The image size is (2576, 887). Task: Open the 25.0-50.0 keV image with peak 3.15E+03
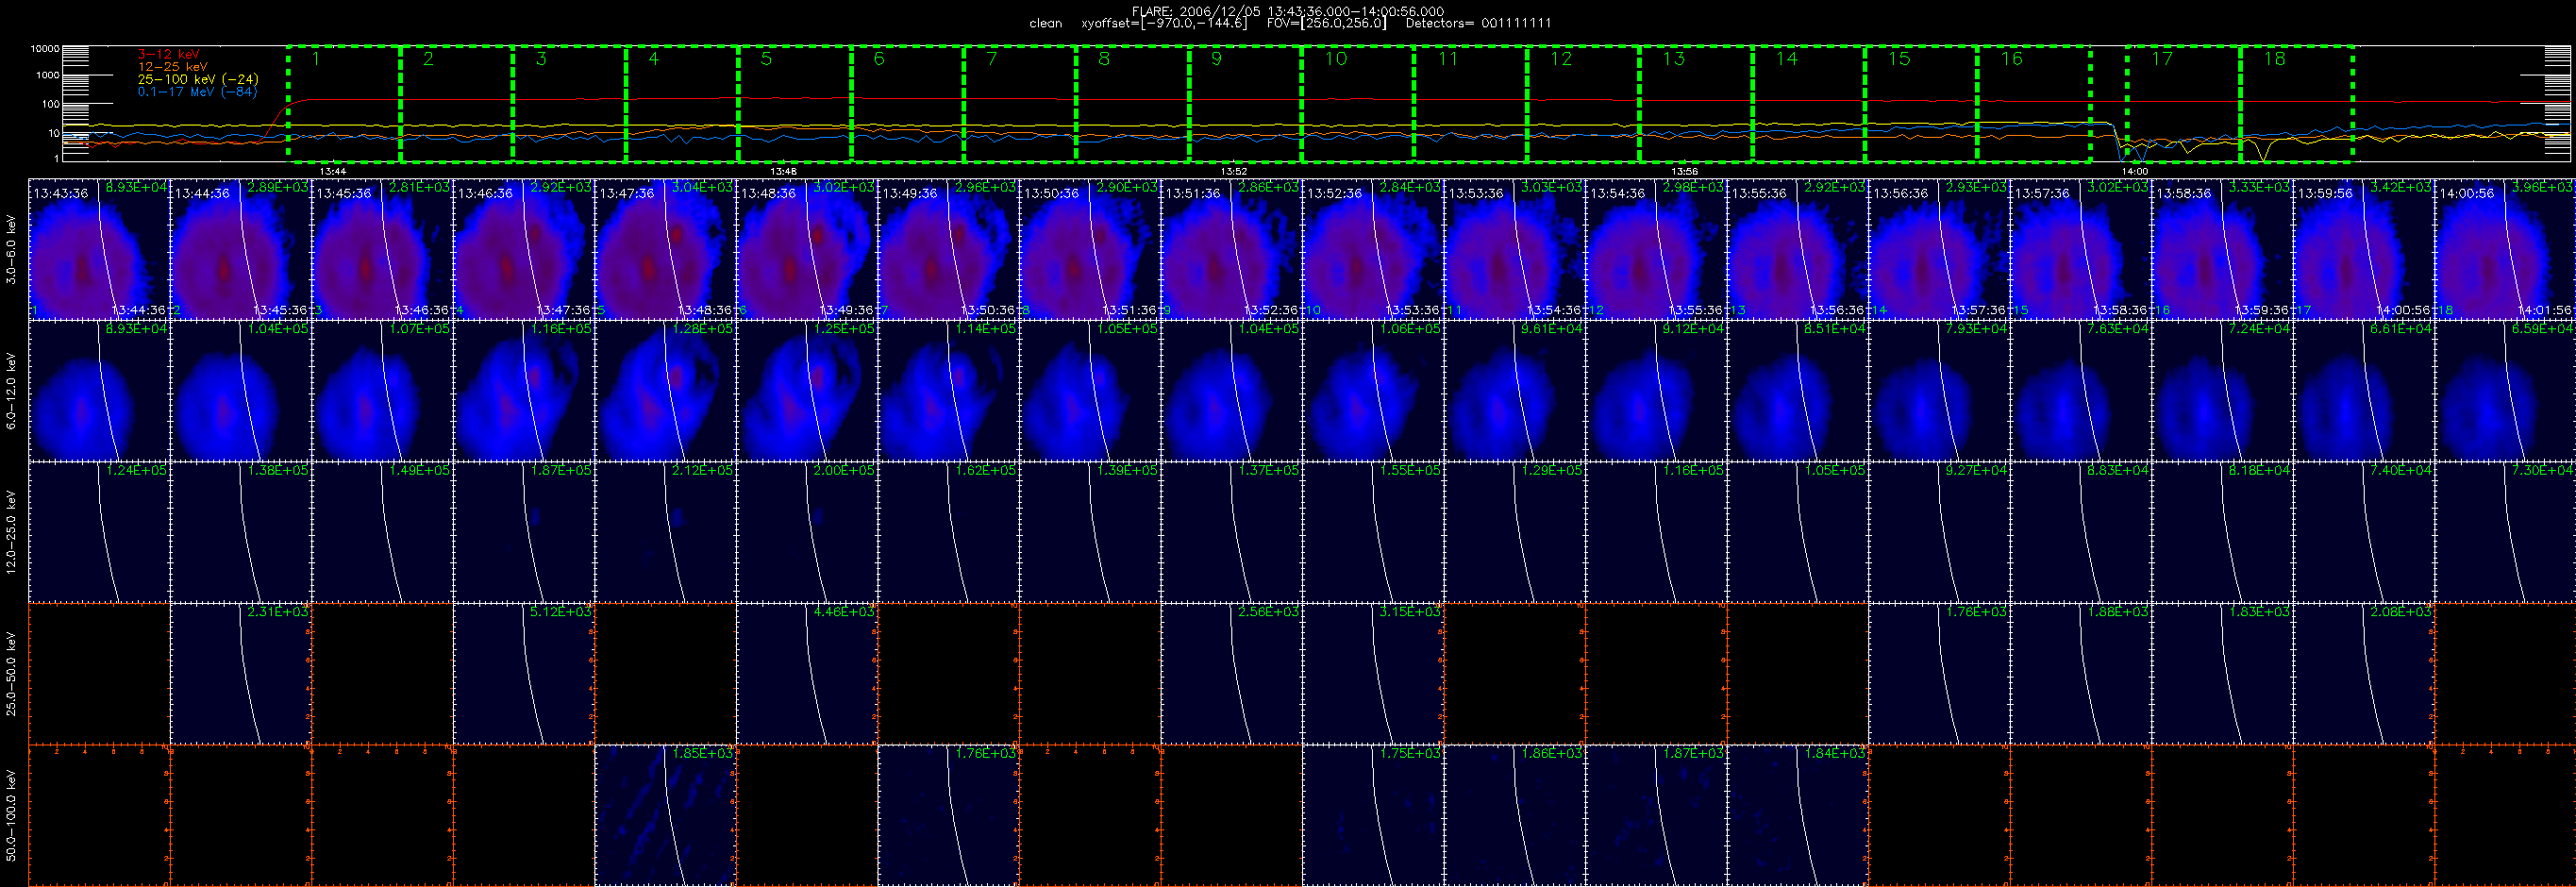(x=1373, y=674)
